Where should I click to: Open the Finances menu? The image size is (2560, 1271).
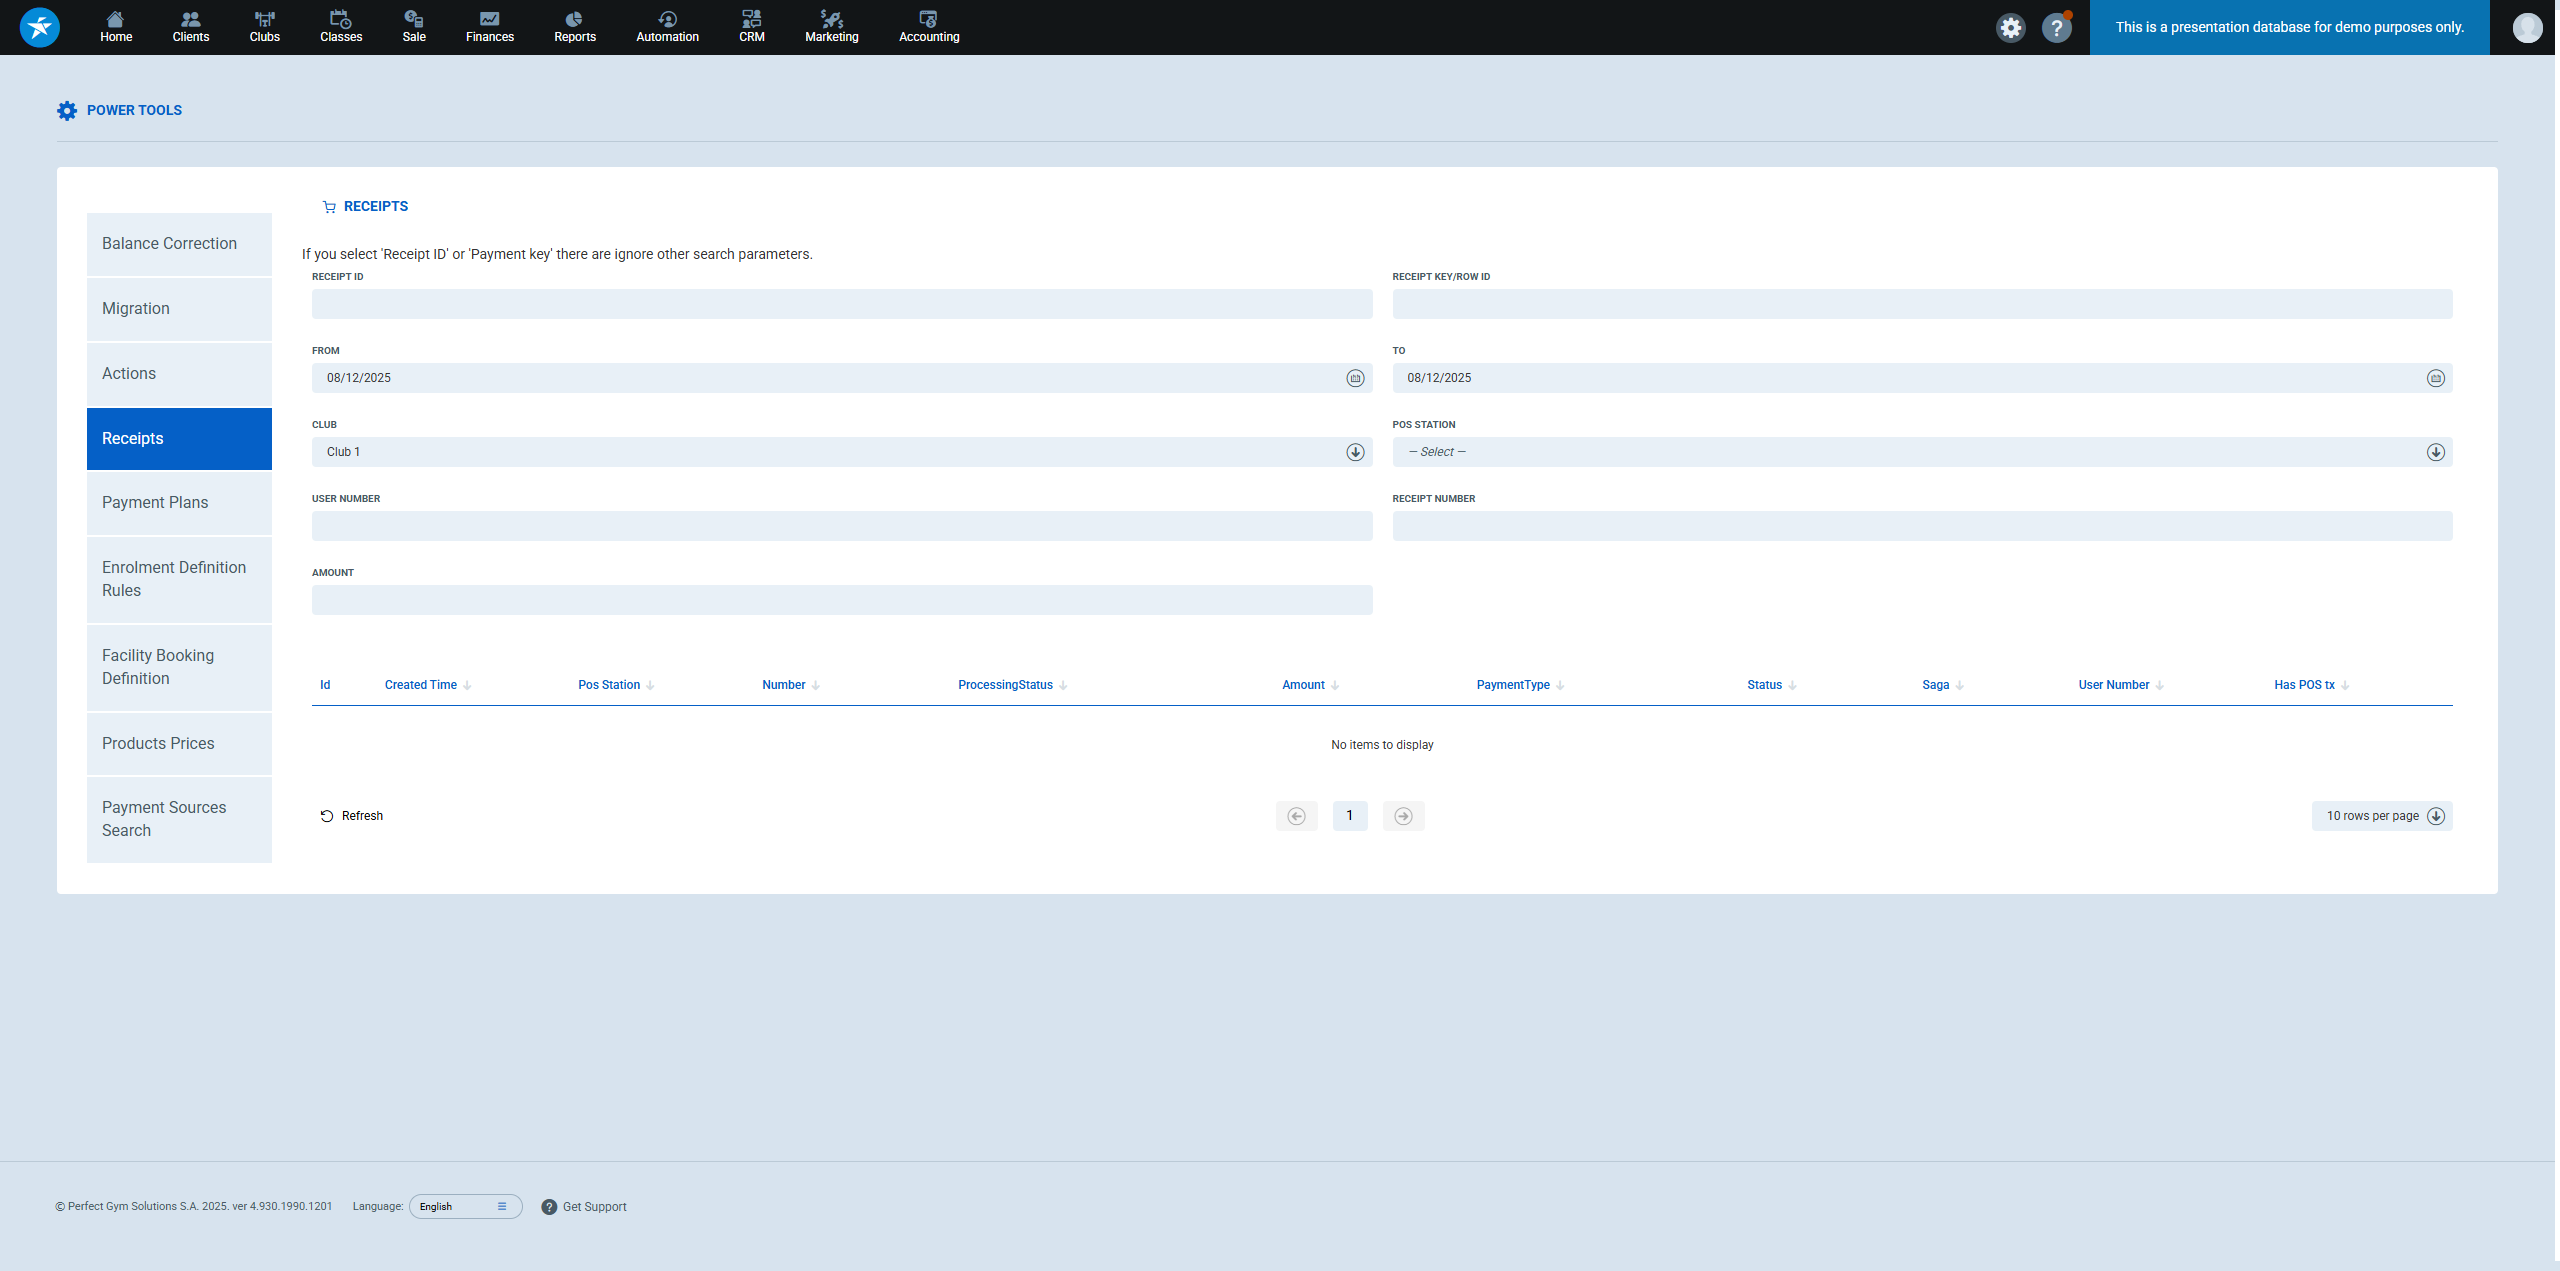tap(489, 27)
